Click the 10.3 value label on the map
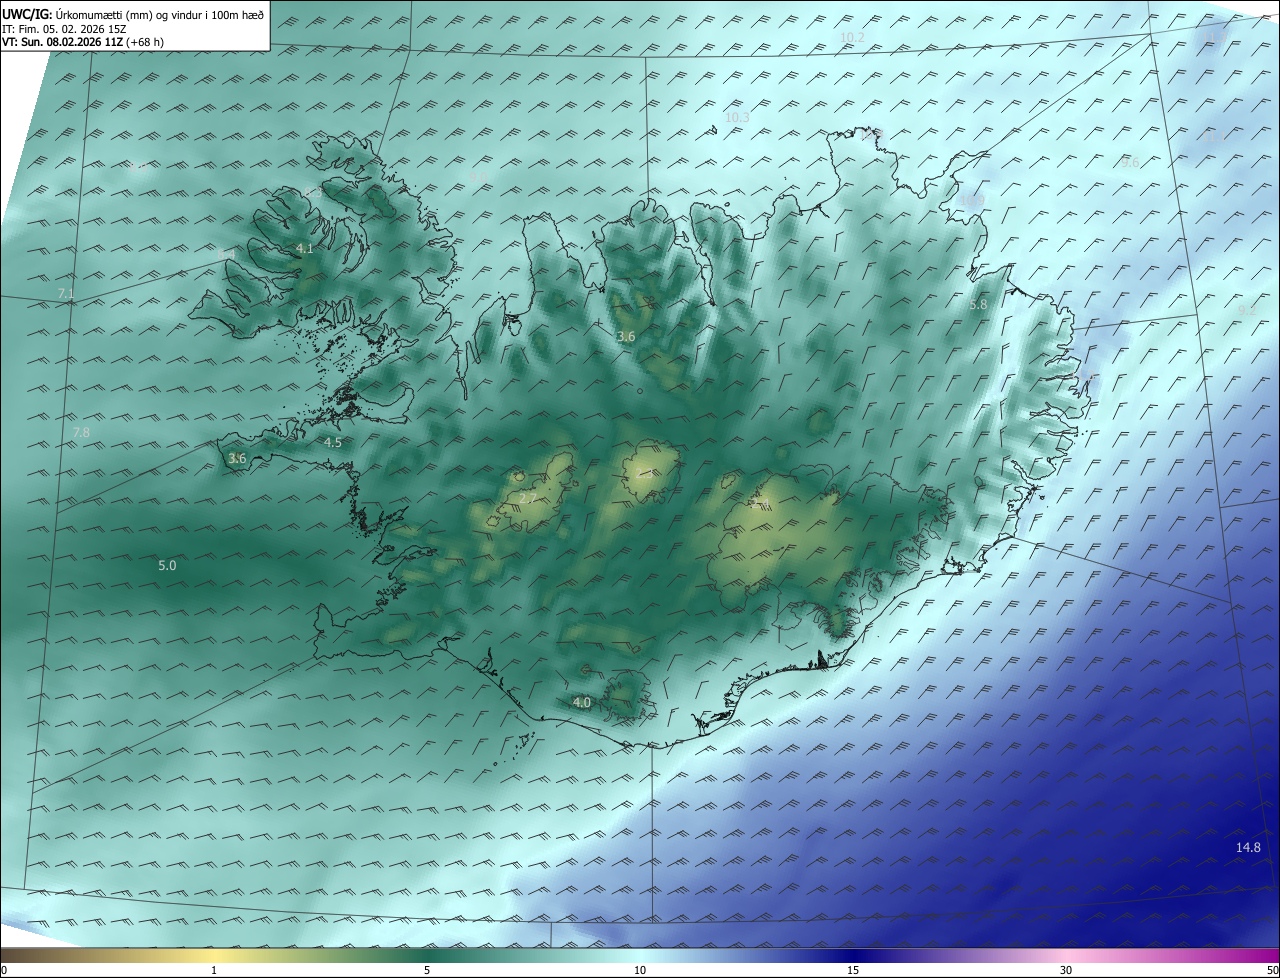The height and width of the screenshot is (978, 1280). pyautogui.click(x=736, y=118)
